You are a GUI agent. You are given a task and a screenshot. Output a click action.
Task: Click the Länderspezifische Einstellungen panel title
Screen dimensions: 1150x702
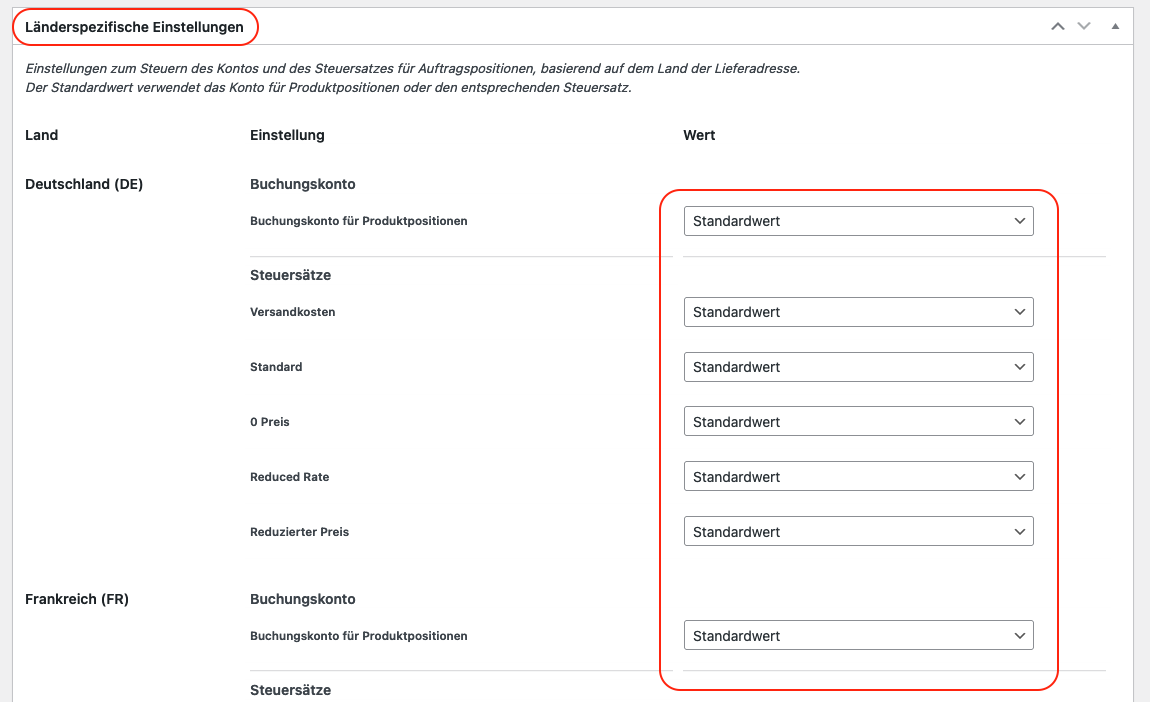click(135, 27)
